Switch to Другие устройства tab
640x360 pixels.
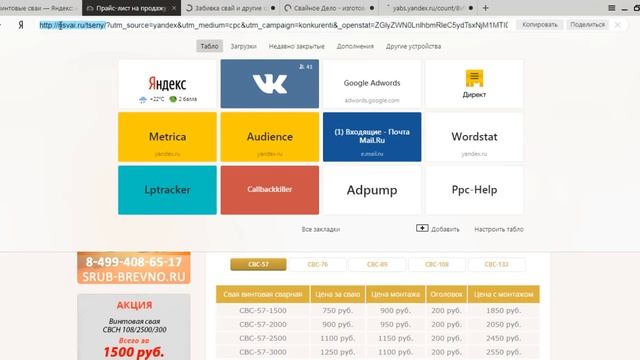(413, 46)
